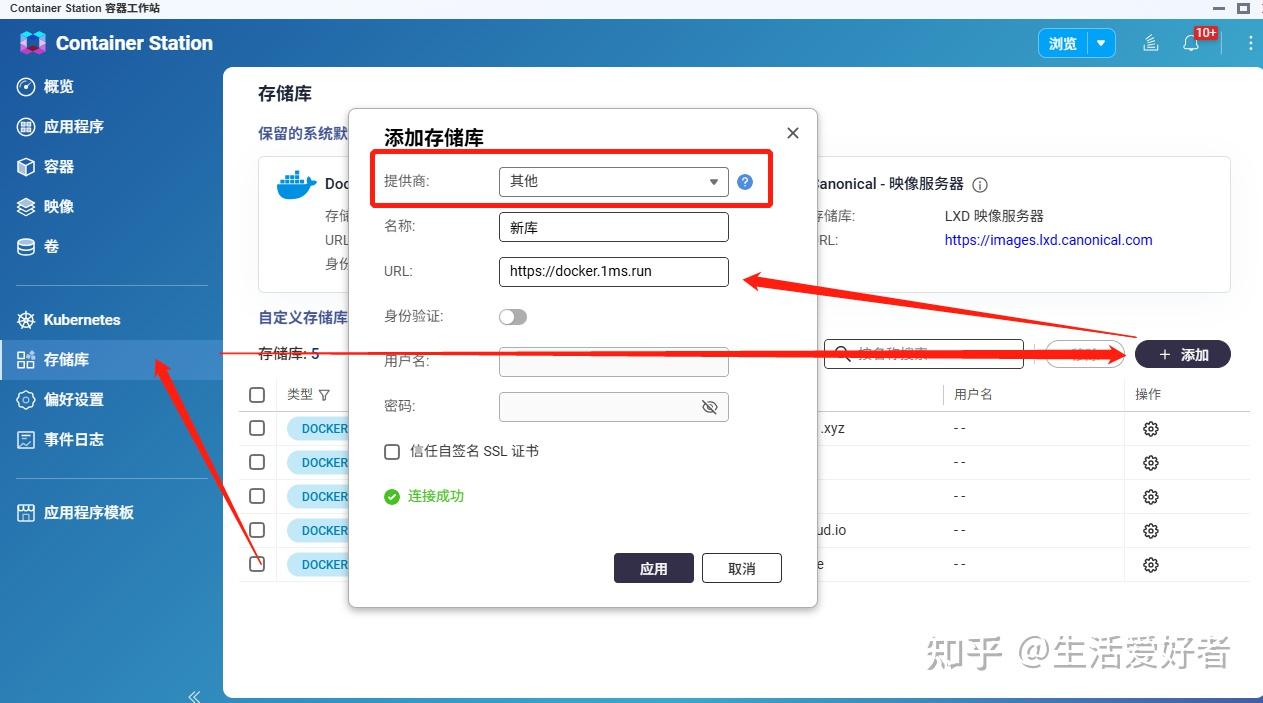Click the 密码 password field
This screenshot has height=703, width=1263.
[x=613, y=407]
